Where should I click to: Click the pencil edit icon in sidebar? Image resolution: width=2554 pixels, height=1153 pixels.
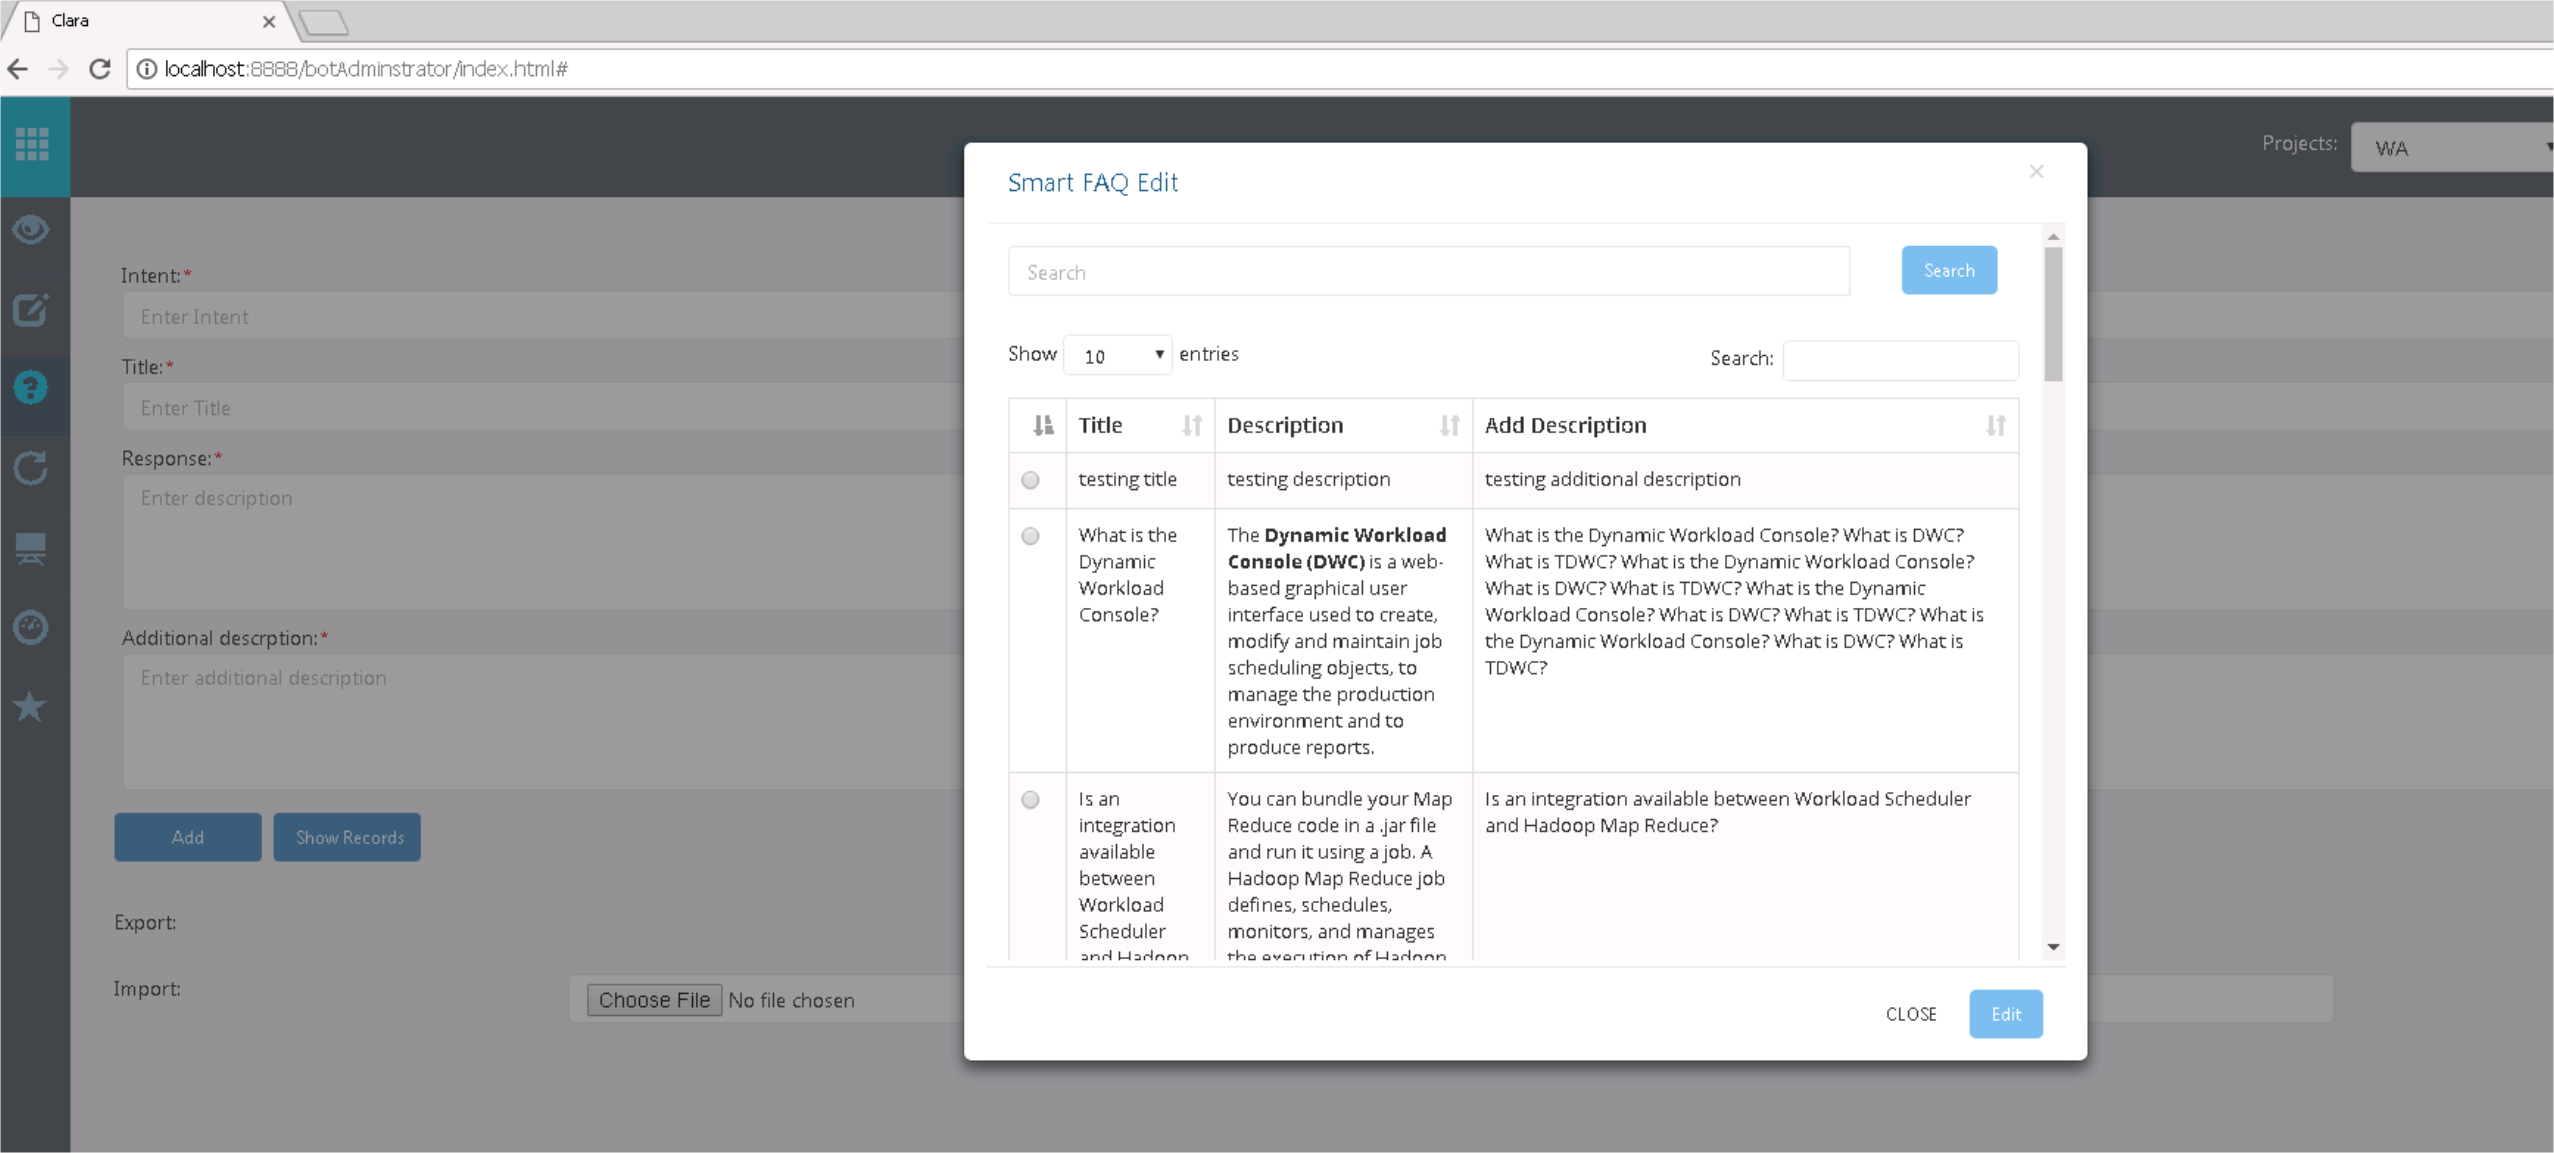coord(31,310)
